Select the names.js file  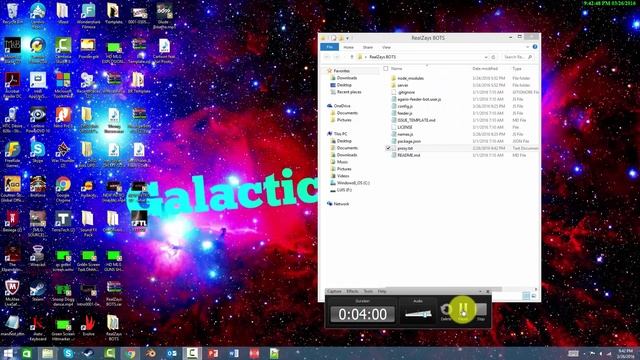click(x=405, y=134)
